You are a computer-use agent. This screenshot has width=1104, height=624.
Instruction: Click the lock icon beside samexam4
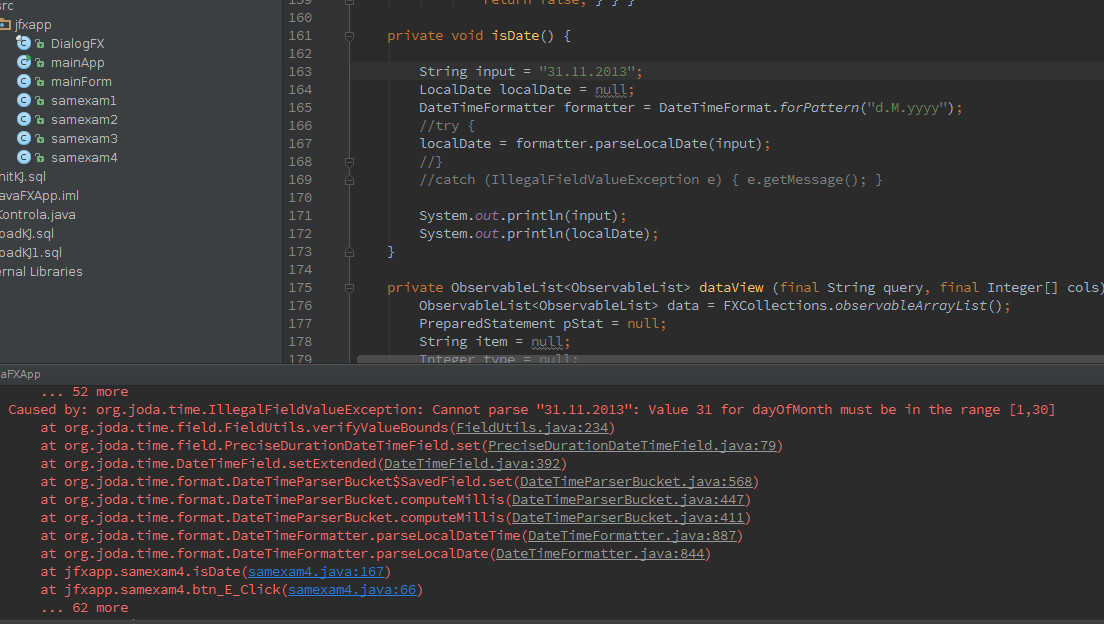(40, 158)
